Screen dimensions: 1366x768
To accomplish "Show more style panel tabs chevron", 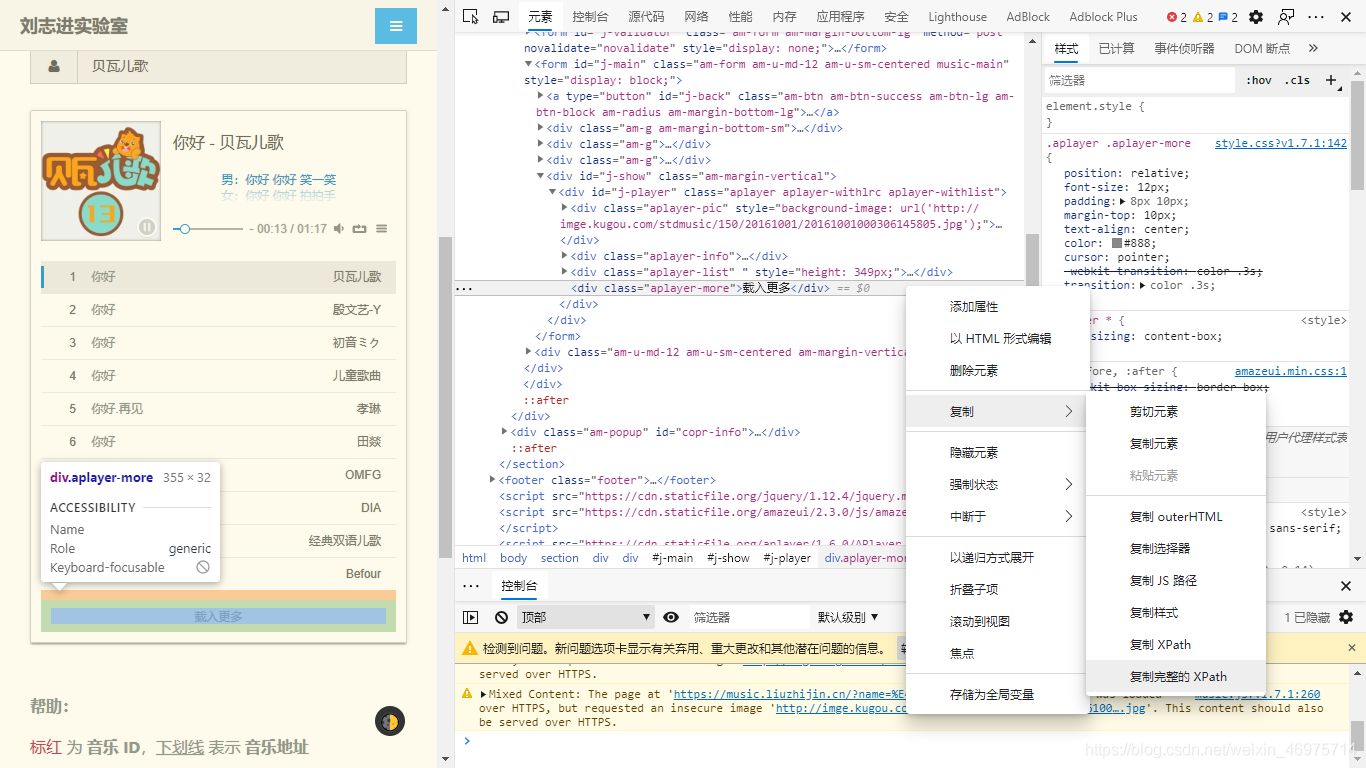I will tap(1313, 48).
